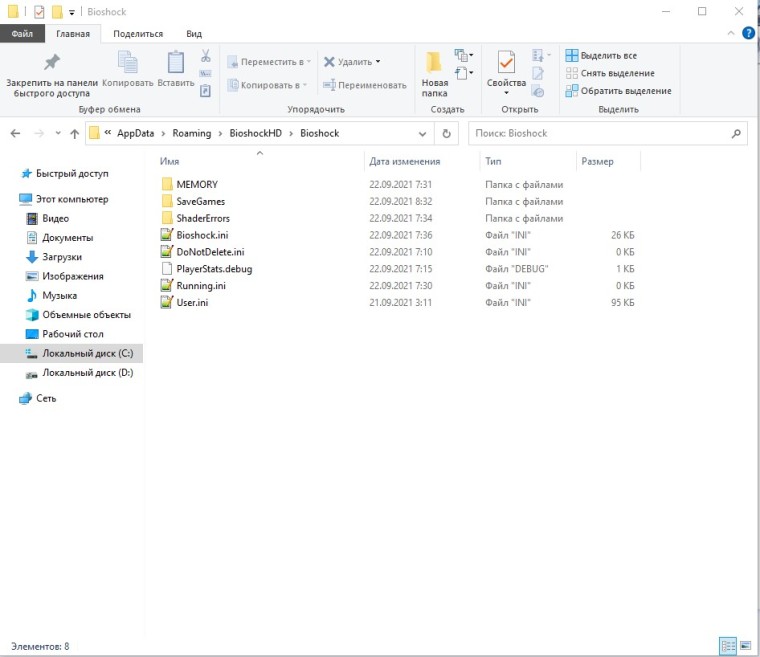Open Этот компьютер in sidebar
This screenshot has height=657, width=760.
(x=72, y=199)
